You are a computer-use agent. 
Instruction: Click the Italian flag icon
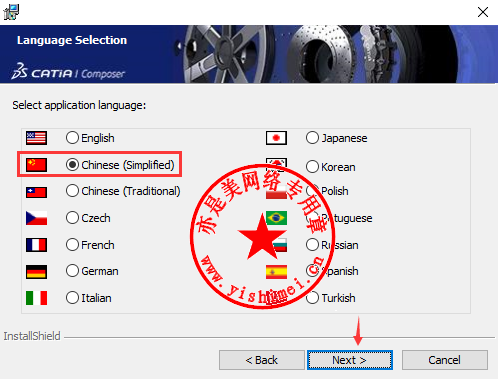coord(36,298)
